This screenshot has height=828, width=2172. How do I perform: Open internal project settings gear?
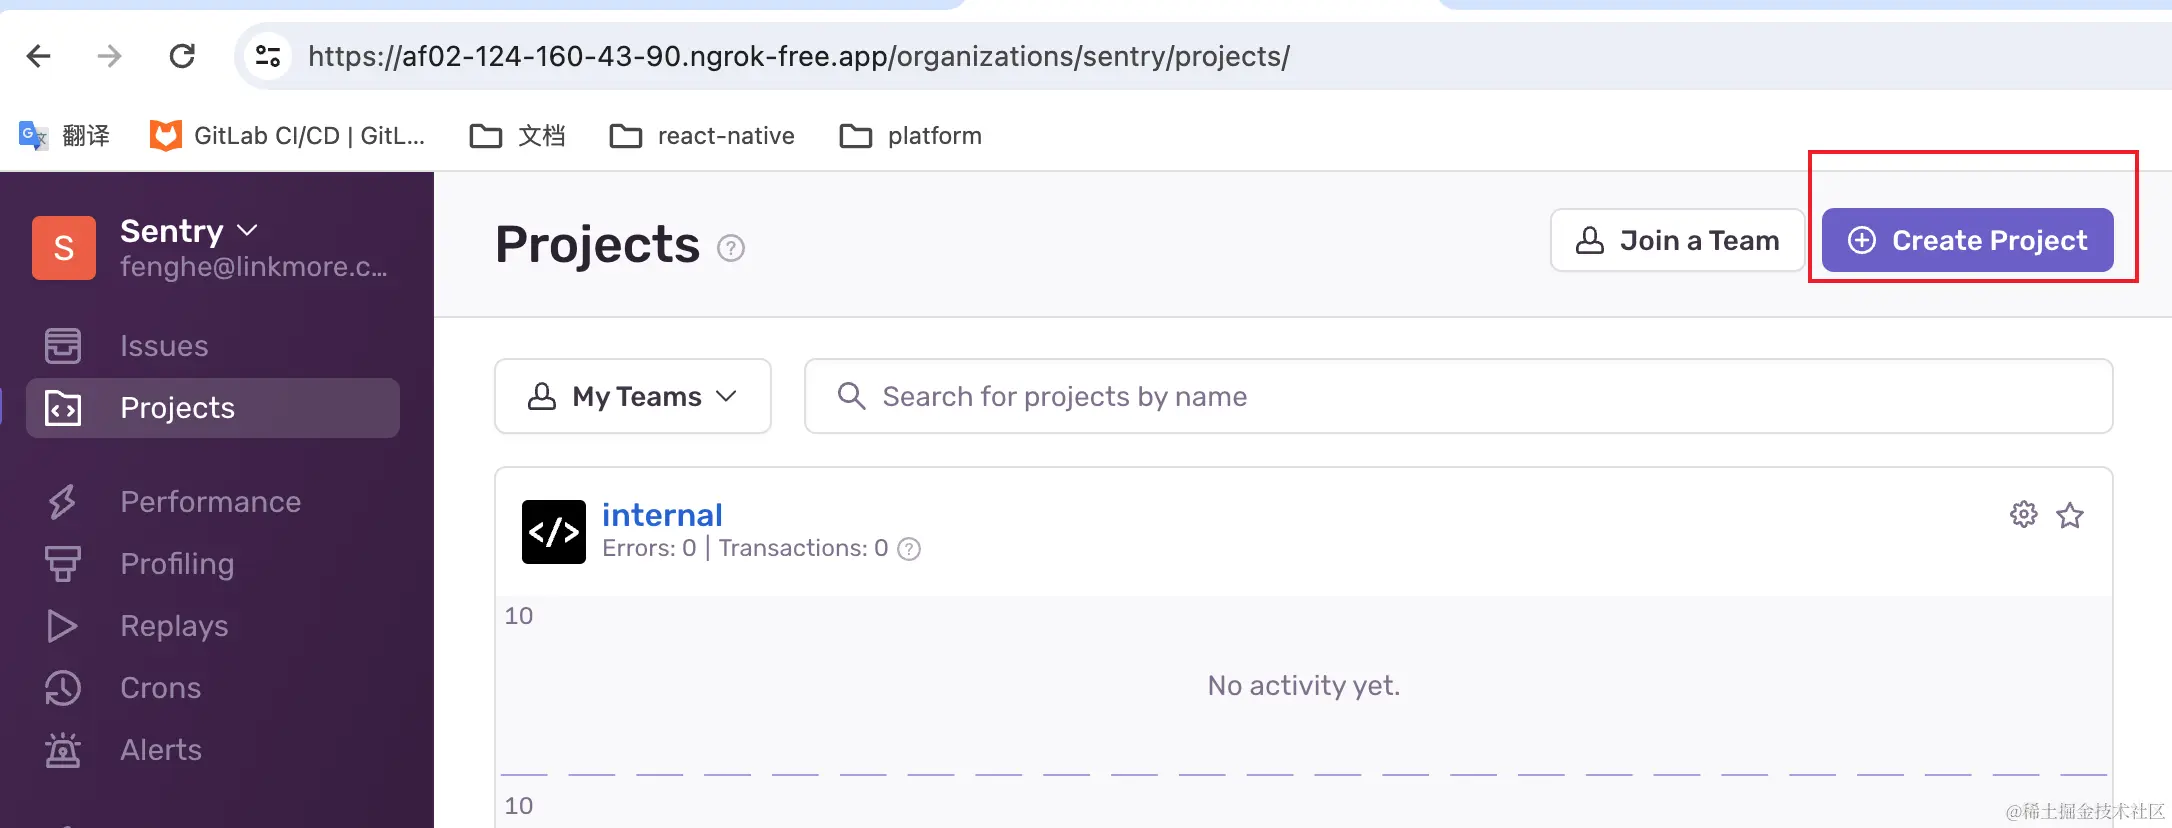[2024, 515]
